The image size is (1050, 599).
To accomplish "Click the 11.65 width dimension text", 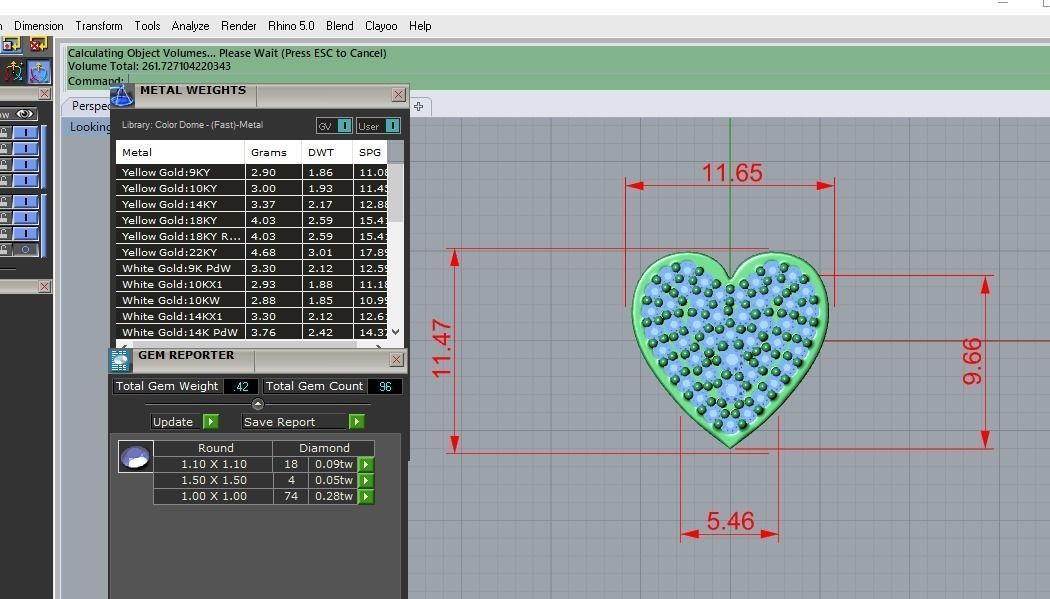I will tap(732, 173).
